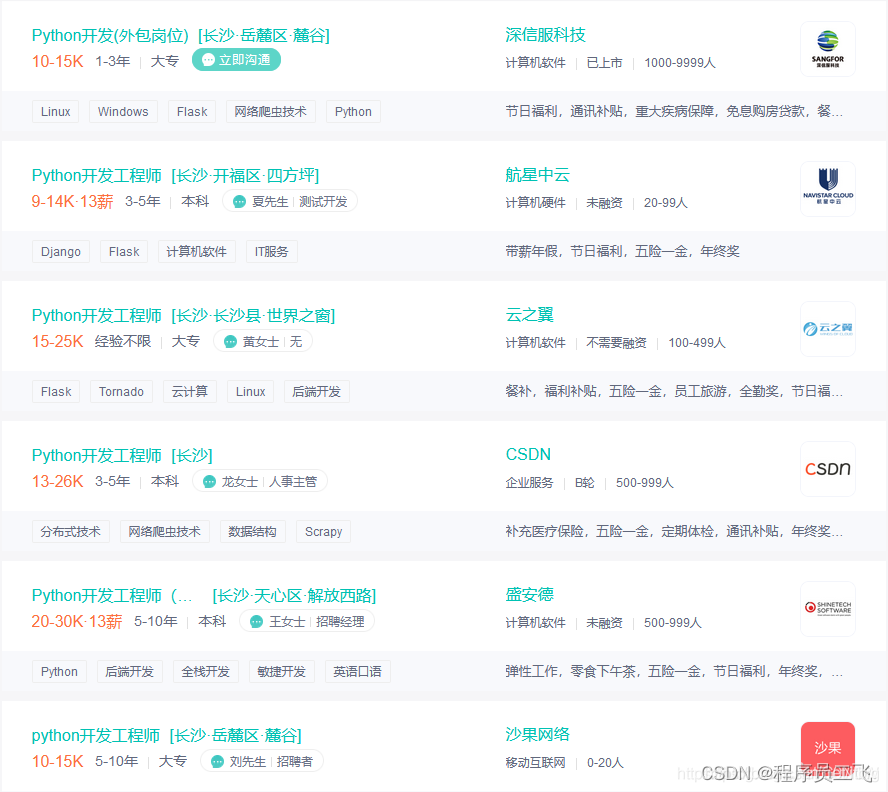Open 云之翼 company name link
The width and height of the screenshot is (888, 792).
tap(530, 314)
